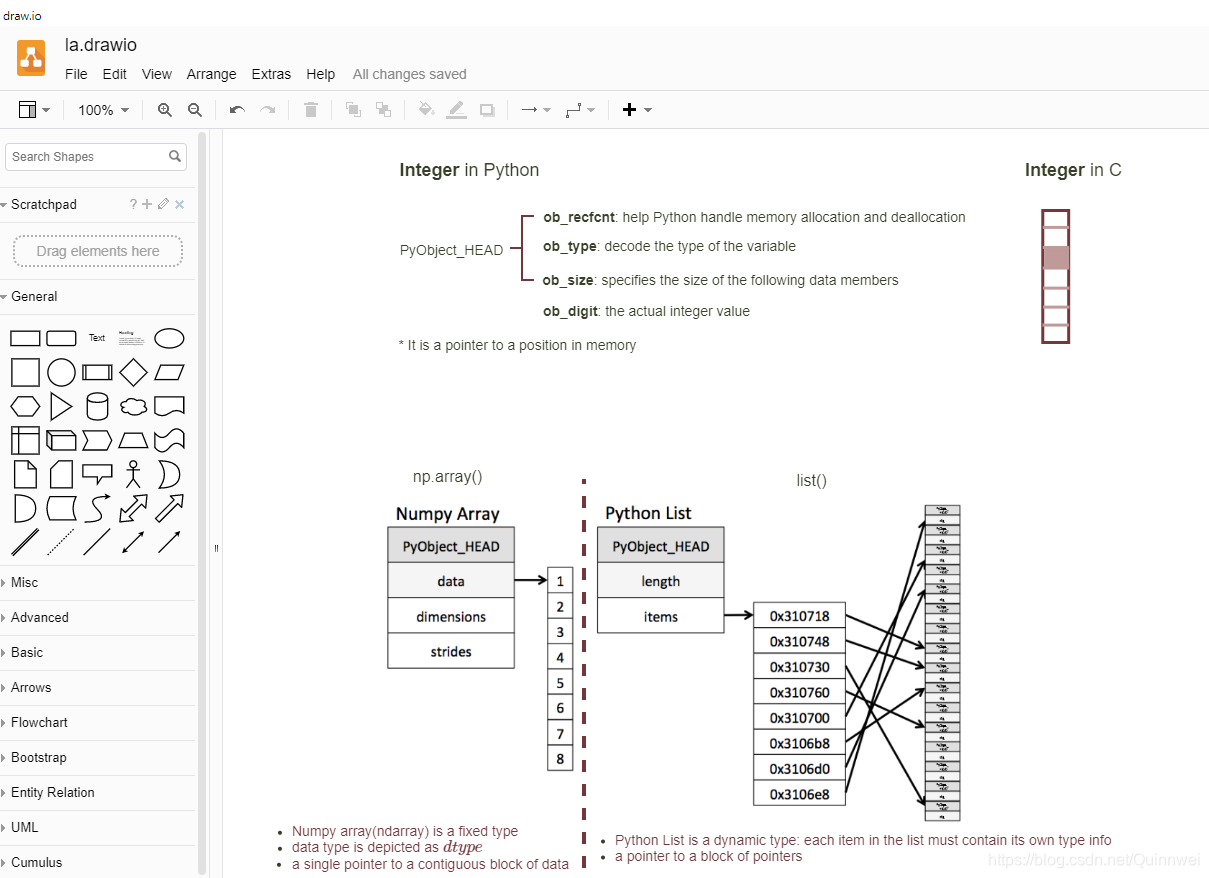Open the 100% zoom dropdown
Image resolution: width=1209 pixels, height=878 pixels.
(x=104, y=110)
